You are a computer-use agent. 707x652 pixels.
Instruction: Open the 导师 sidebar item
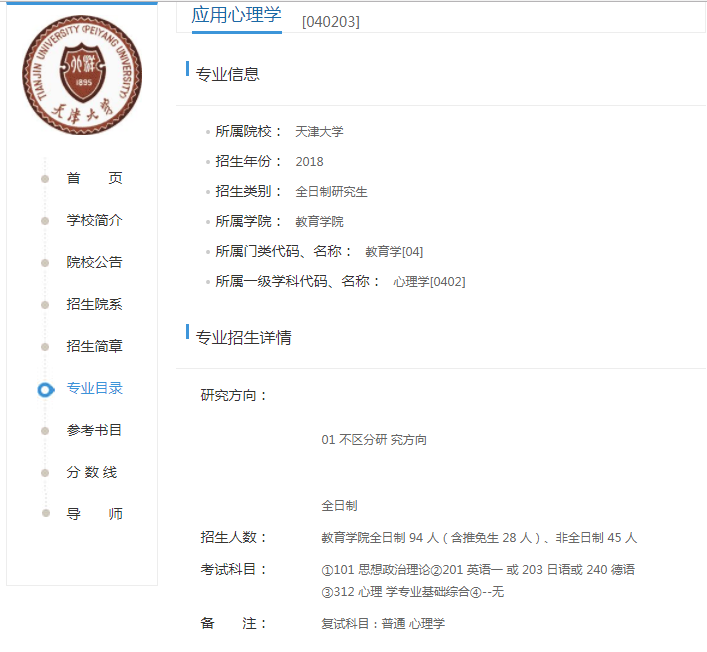click(x=95, y=514)
